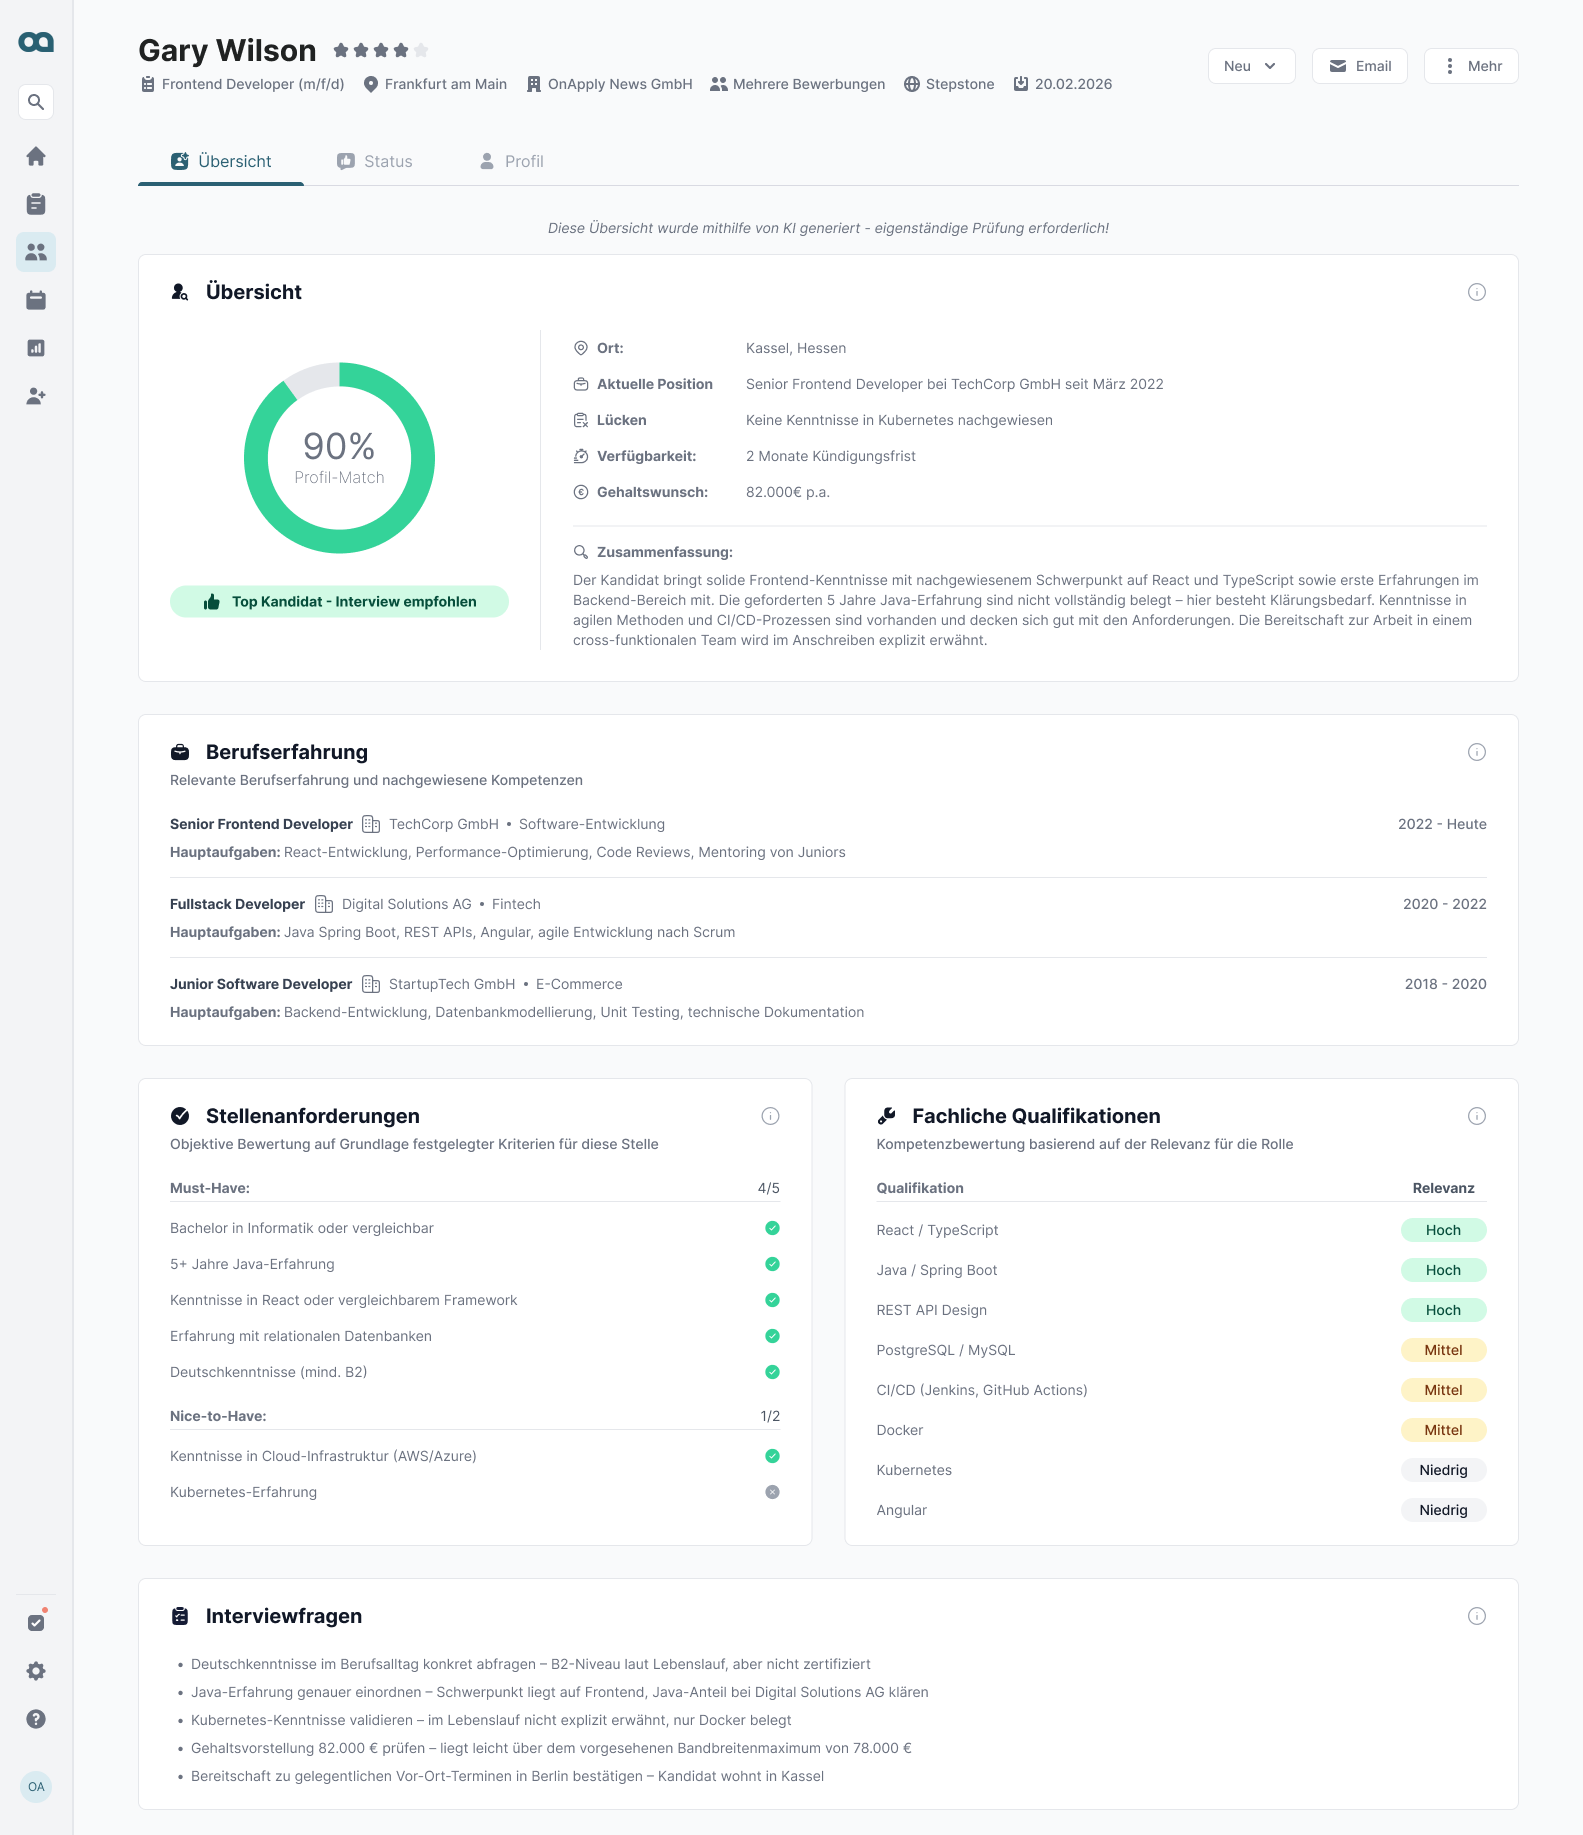Click the Niedrig badge for Angular
The height and width of the screenshot is (1835, 1583).
(1443, 1510)
